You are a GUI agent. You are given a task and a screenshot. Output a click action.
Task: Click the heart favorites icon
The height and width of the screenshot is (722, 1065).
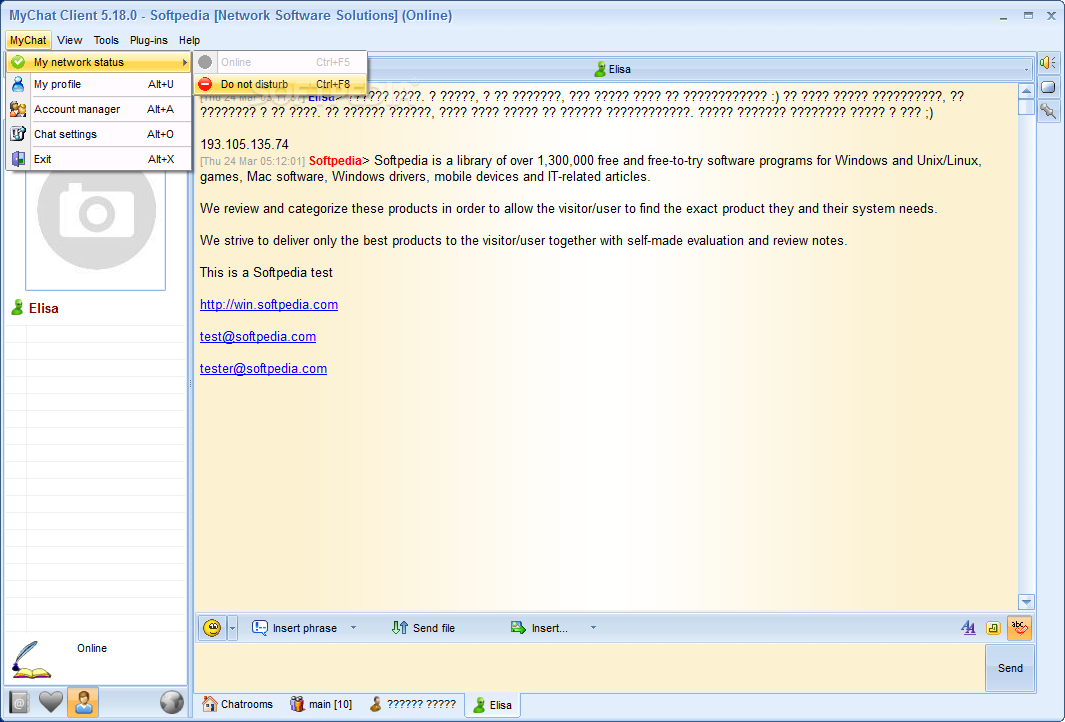(51, 702)
